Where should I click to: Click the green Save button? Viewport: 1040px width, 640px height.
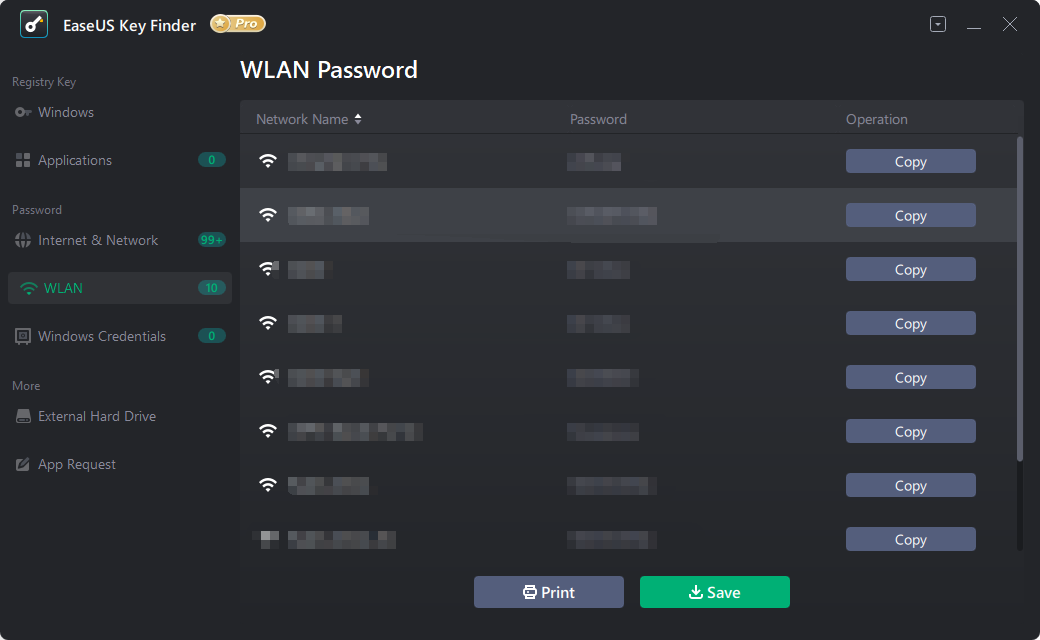click(715, 592)
